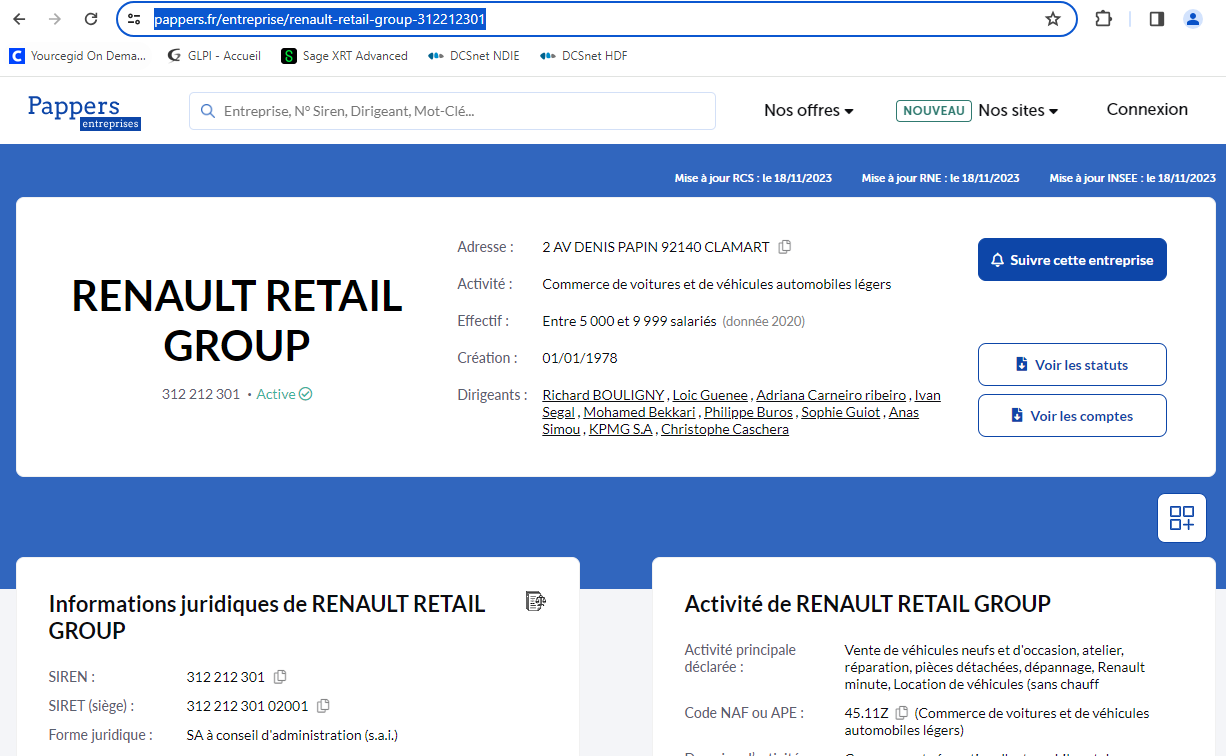Open site information icon in address bar

click(134, 19)
